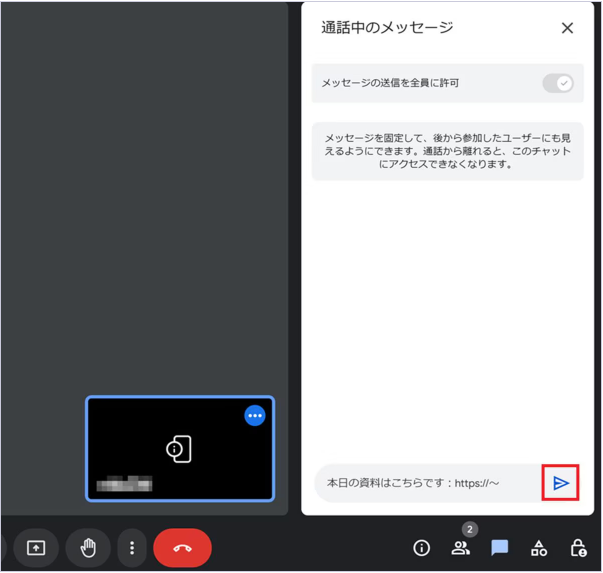The width and height of the screenshot is (603, 573).
Task: Click the device icon in the video tile
Action: pyautogui.click(x=179, y=450)
